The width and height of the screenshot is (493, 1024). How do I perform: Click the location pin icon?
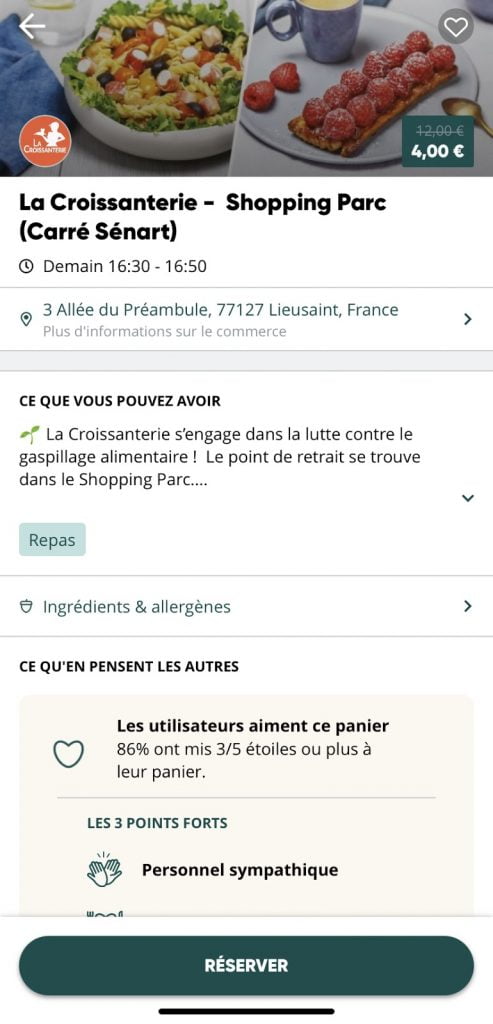[x=26, y=319]
